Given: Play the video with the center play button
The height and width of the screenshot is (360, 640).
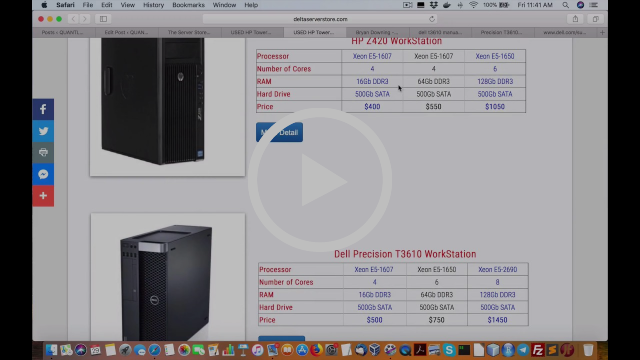Looking at the screenshot, I should [320, 180].
